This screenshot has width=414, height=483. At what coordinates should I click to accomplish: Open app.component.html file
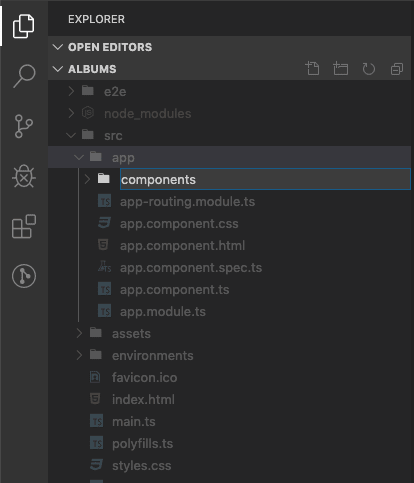point(182,246)
